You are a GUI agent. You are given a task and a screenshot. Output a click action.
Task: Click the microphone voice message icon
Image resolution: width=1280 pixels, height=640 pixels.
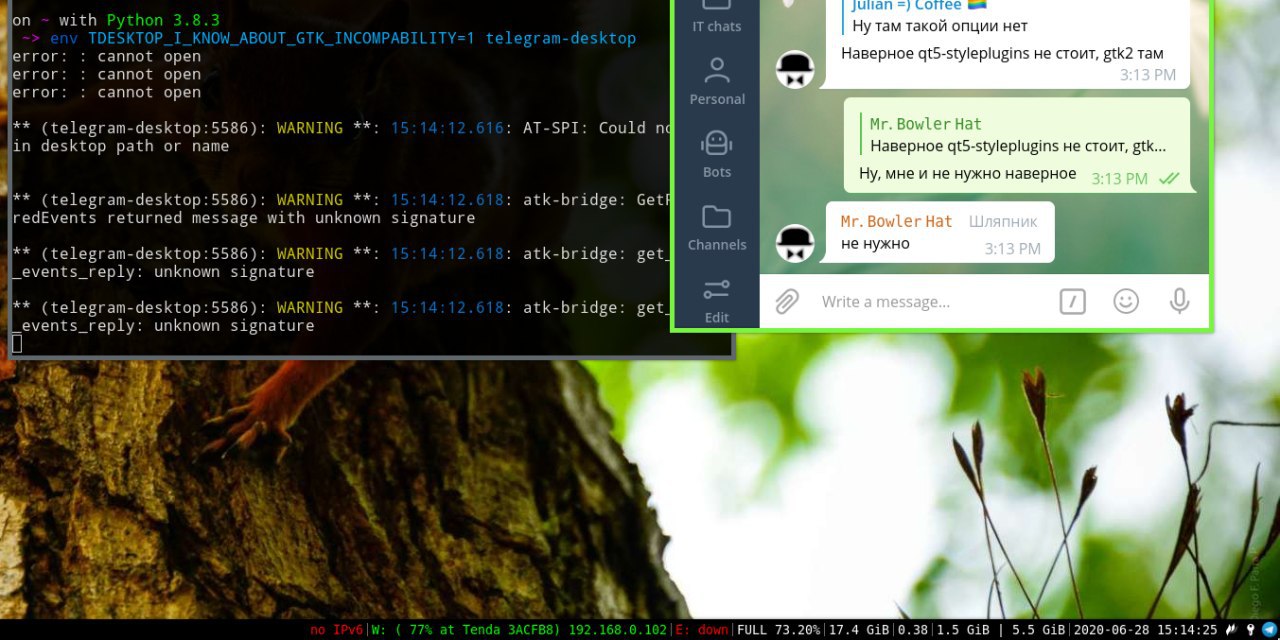point(1180,301)
